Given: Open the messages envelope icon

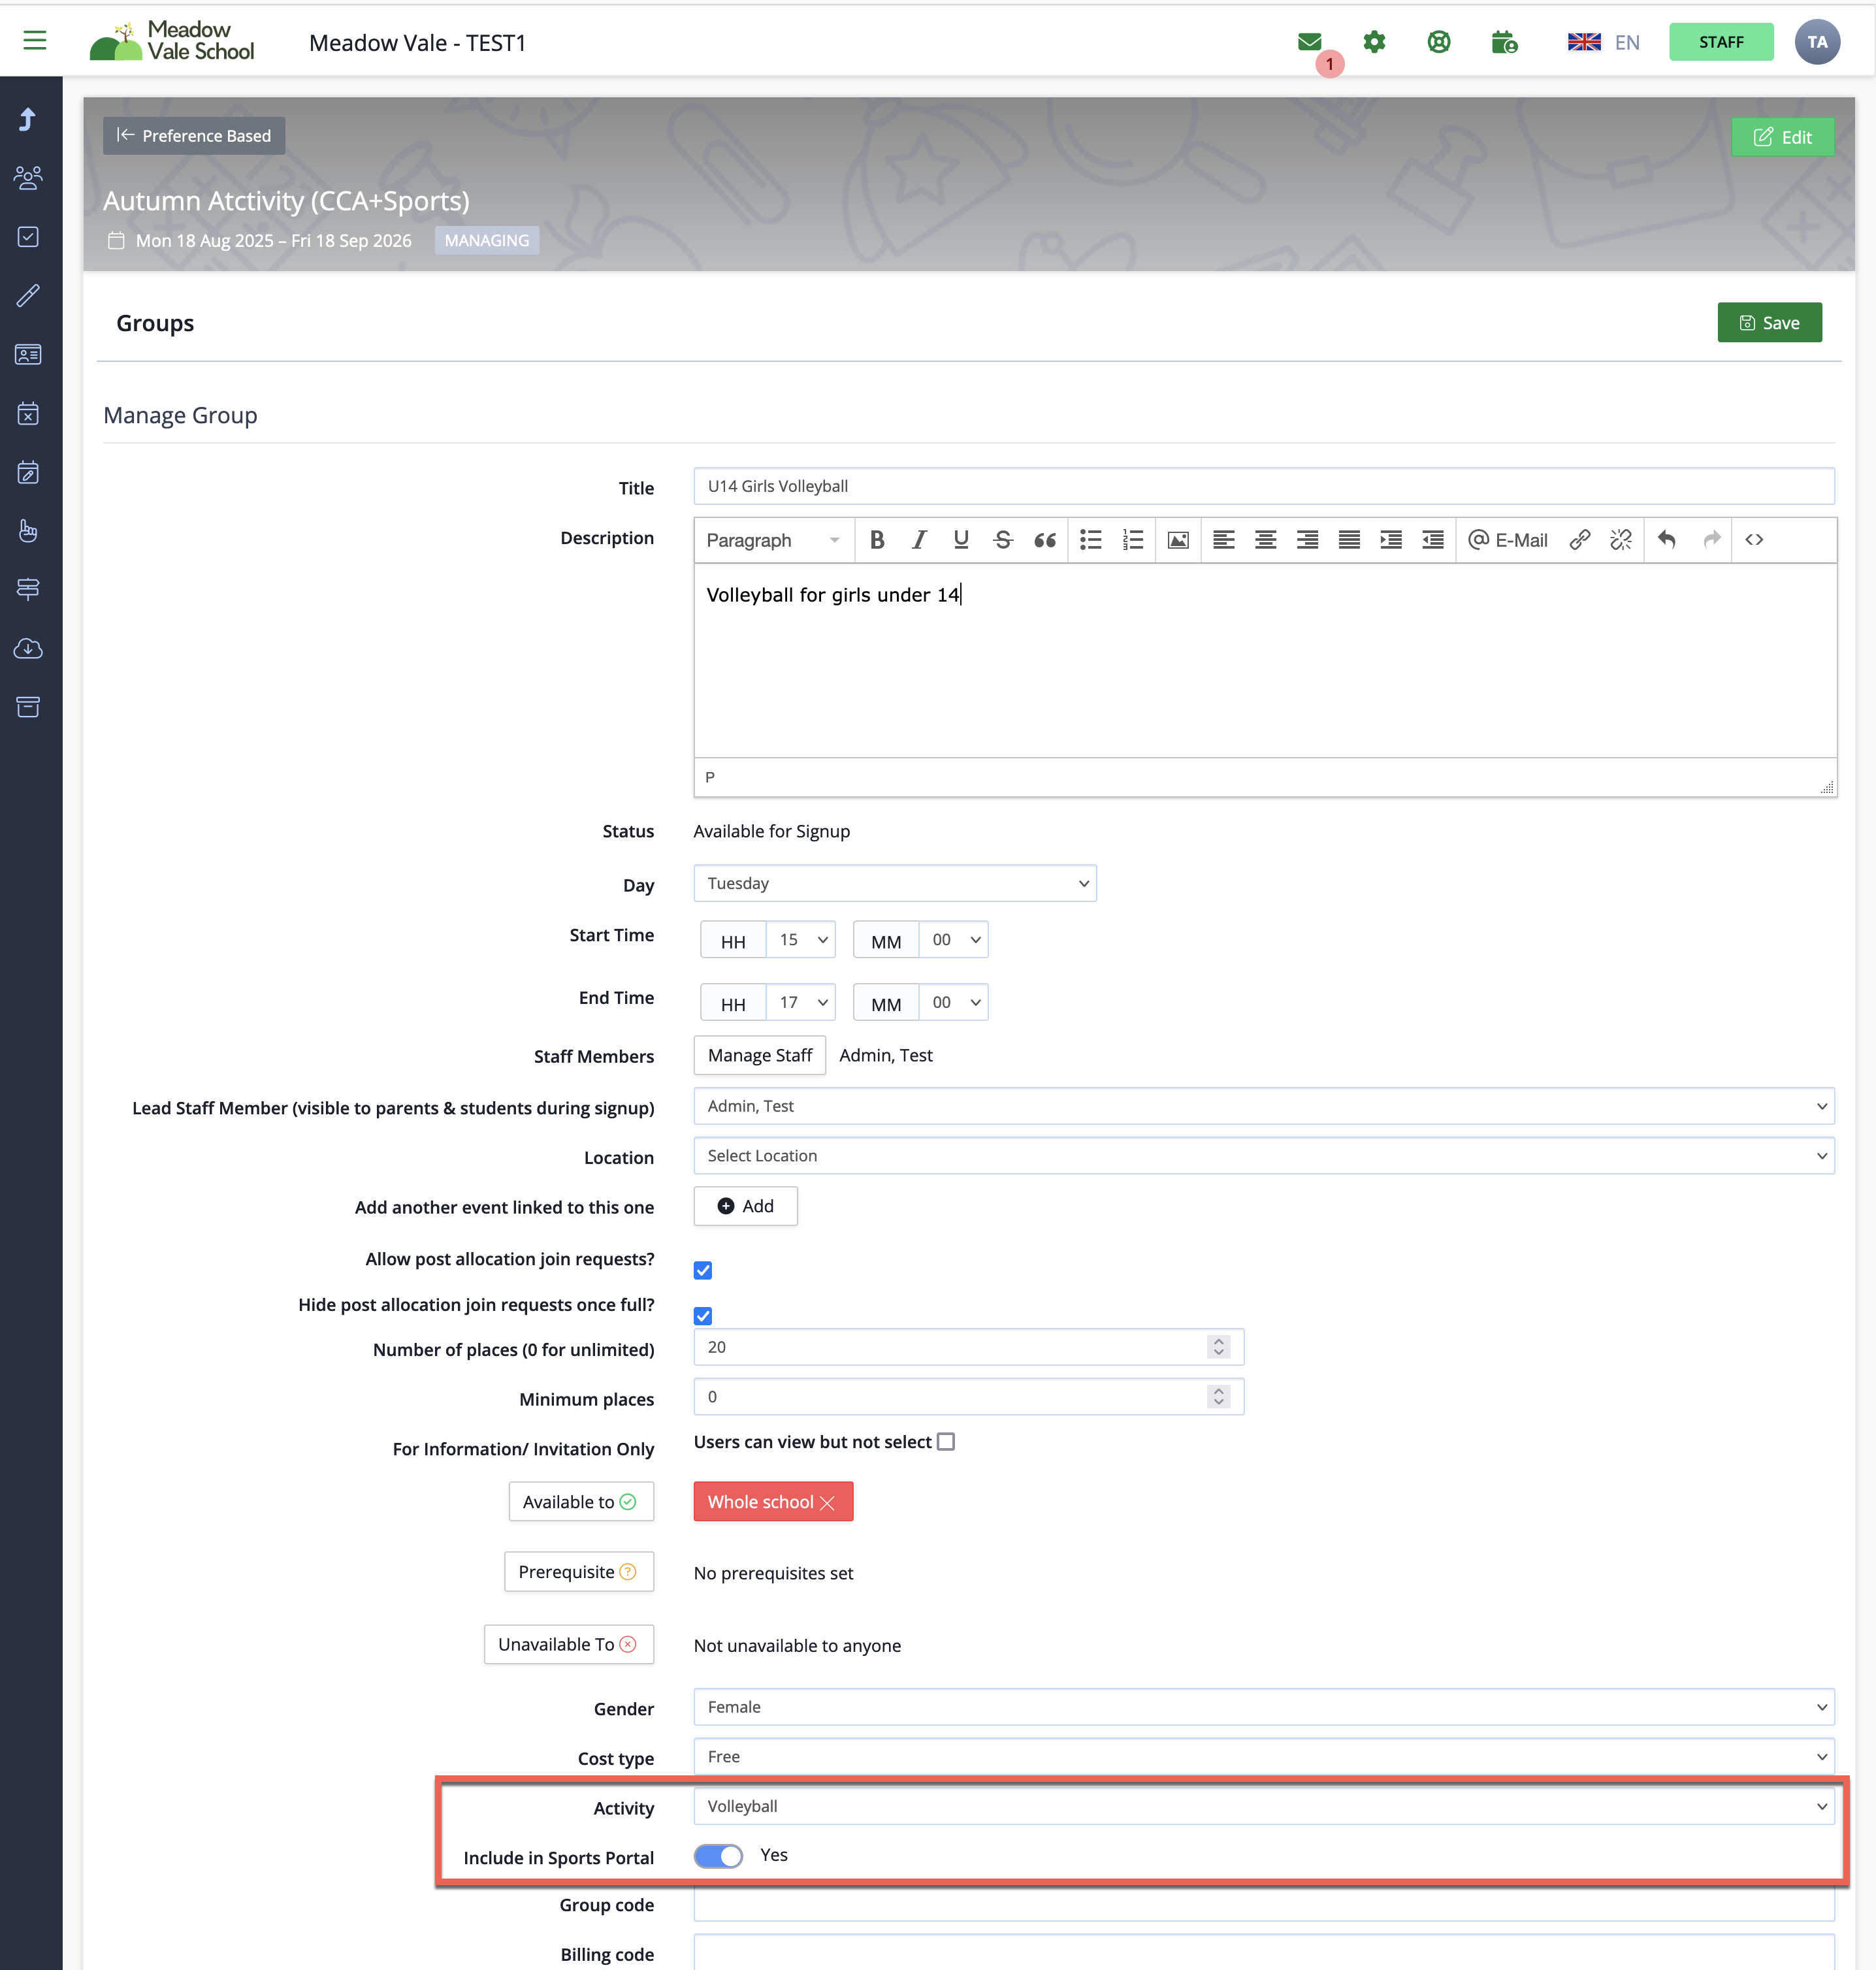Looking at the screenshot, I should point(1309,42).
